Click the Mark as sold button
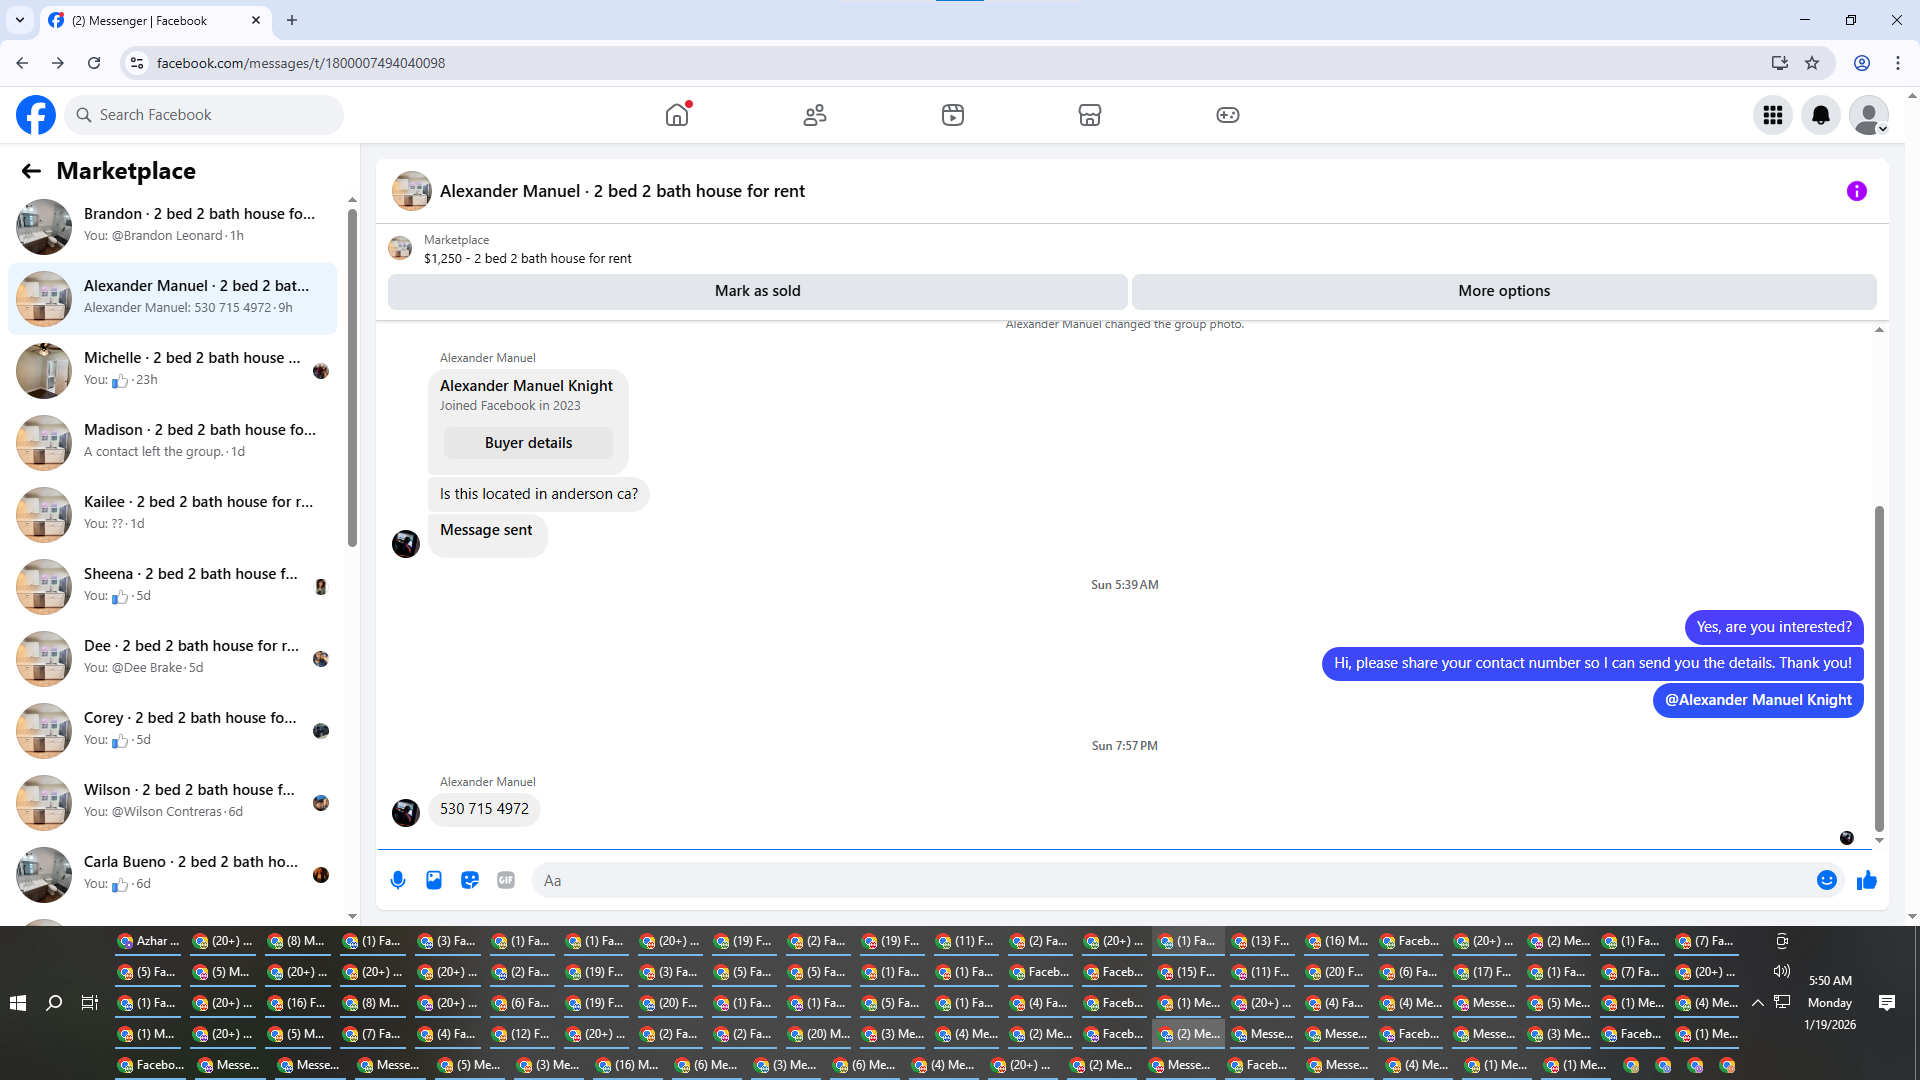 (x=757, y=291)
